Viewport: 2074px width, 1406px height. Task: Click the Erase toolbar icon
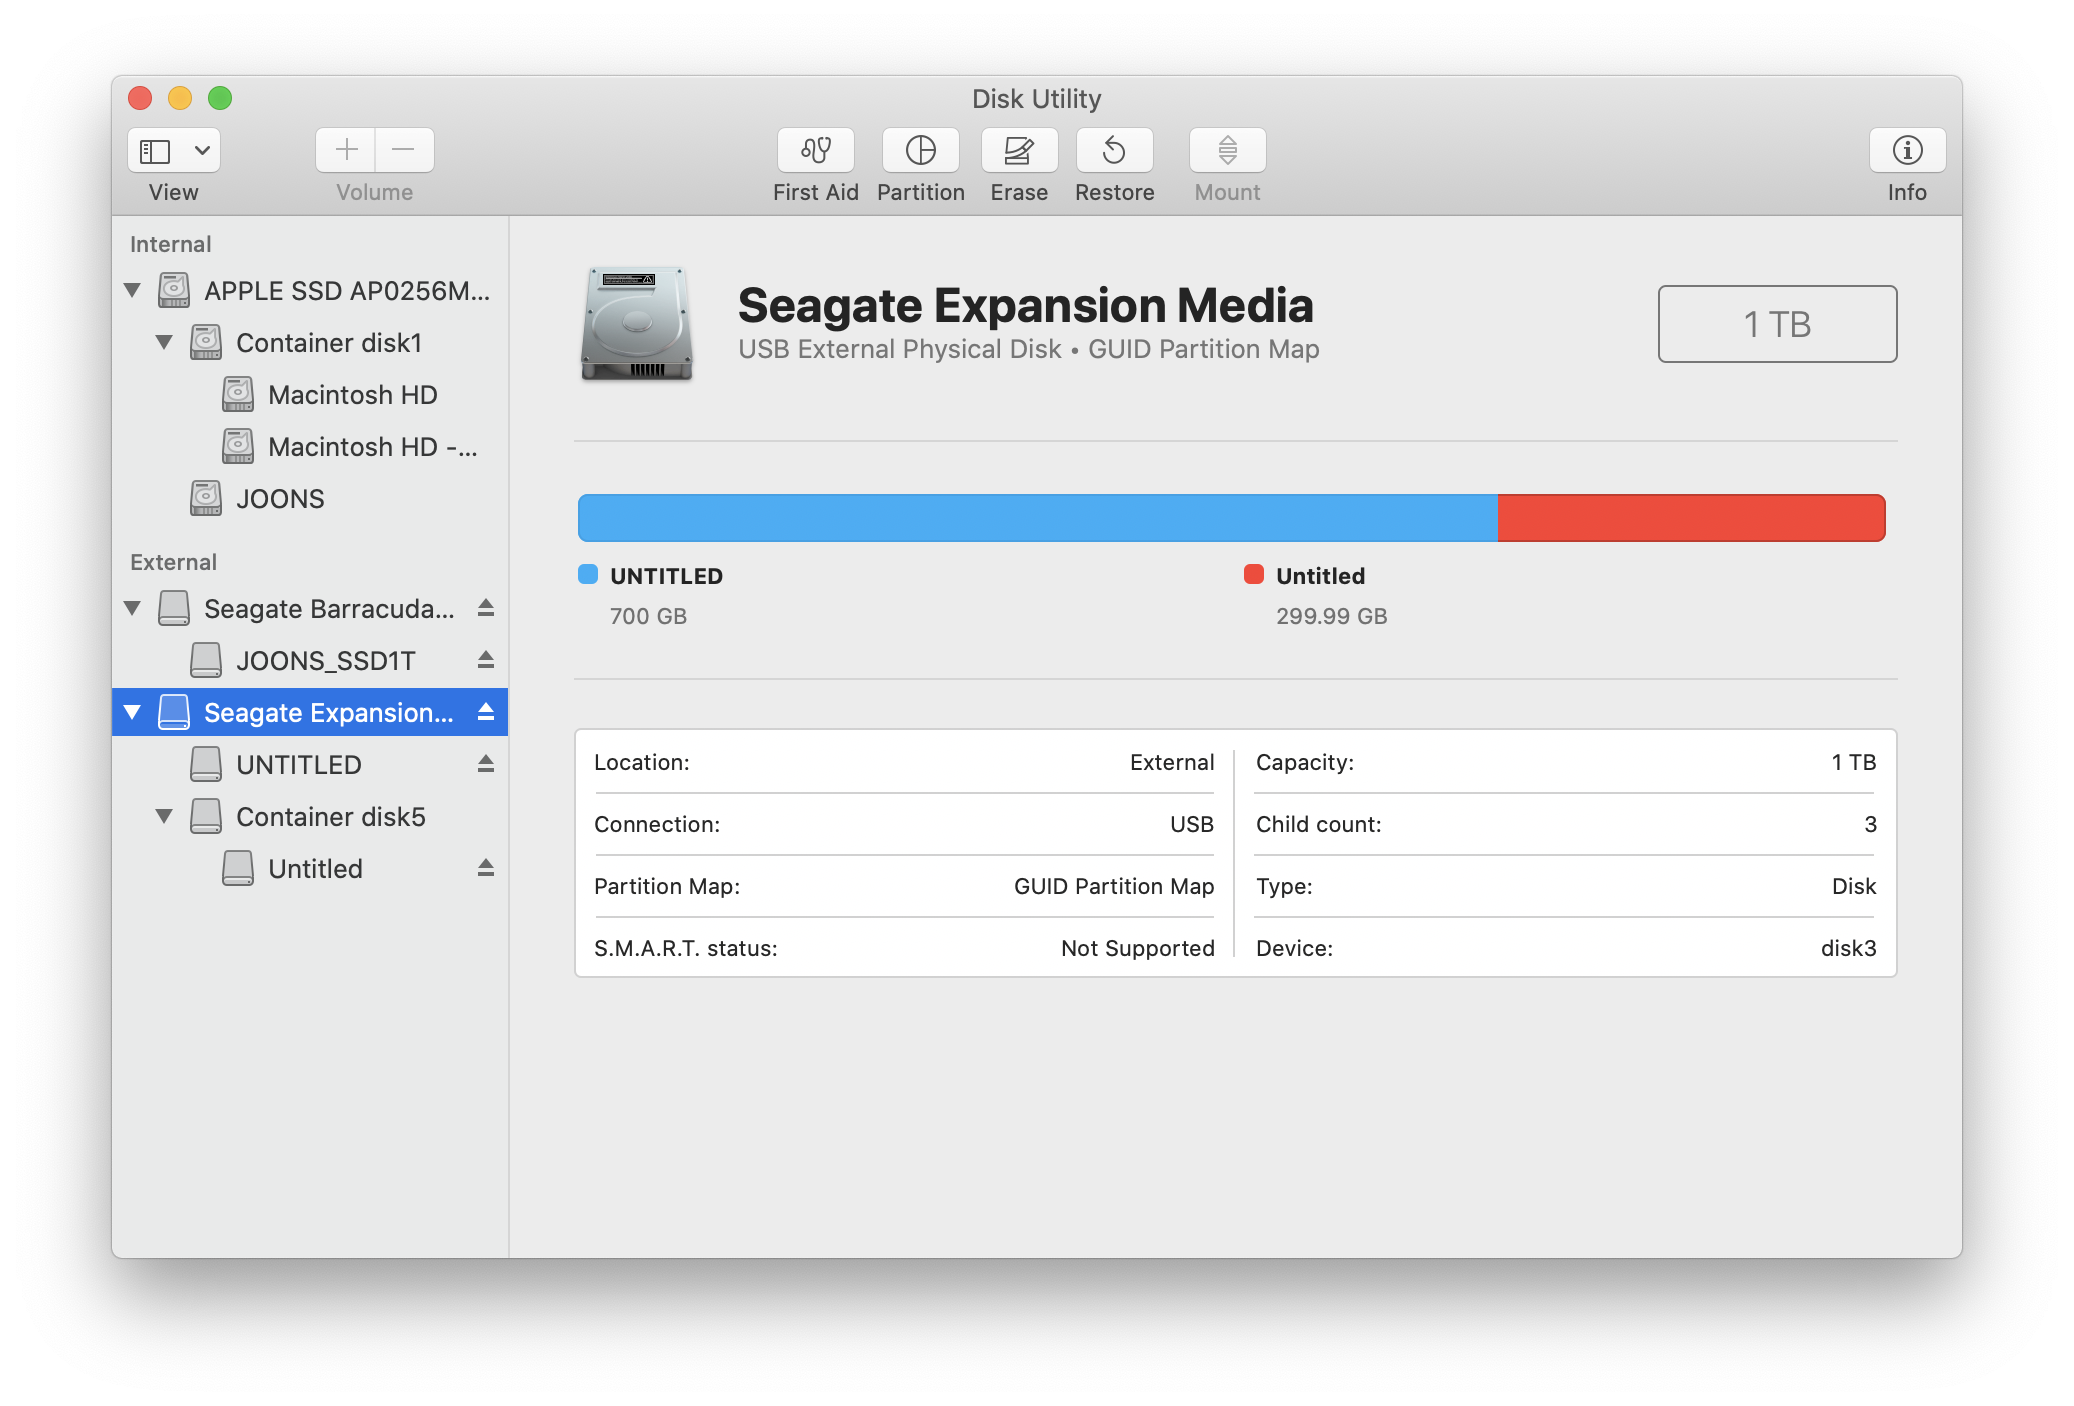pyautogui.click(x=1018, y=150)
